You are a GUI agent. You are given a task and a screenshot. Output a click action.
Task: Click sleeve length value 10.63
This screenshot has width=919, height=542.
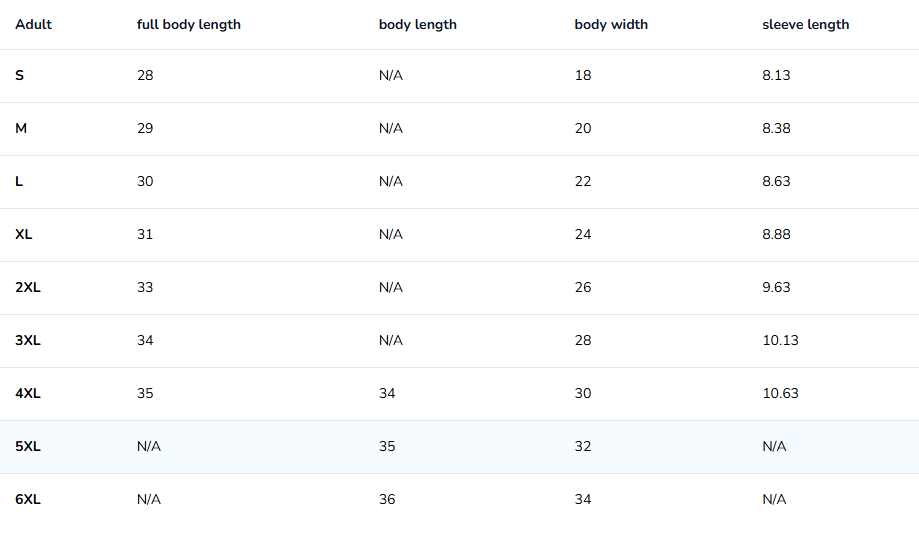[x=780, y=394]
